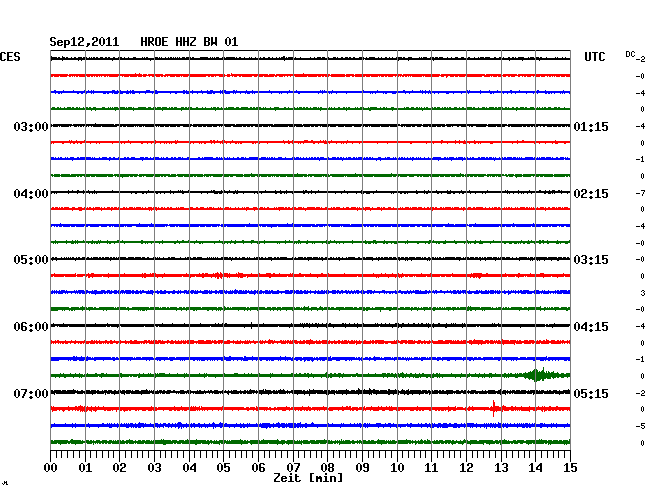This screenshot has height=494, width=650.
Task: Click the UTC time zone label
Action: click(x=595, y=57)
